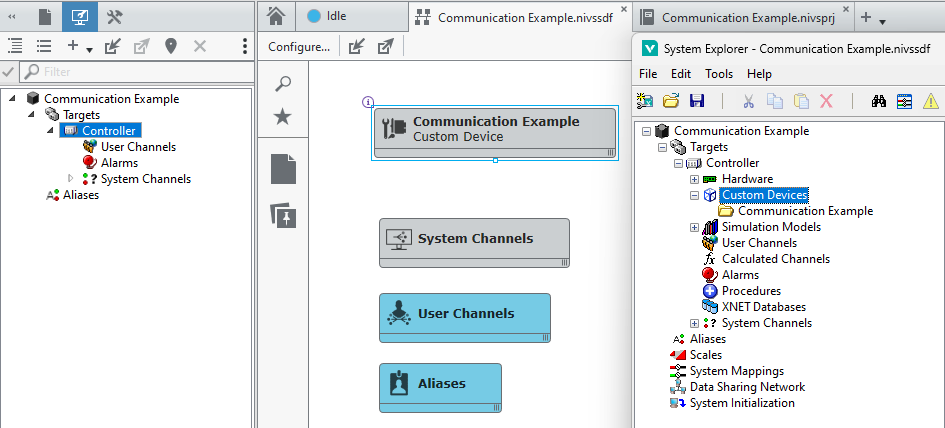
Task: Close the Communication Example.nivssdf tab
Action: (x=624, y=9)
